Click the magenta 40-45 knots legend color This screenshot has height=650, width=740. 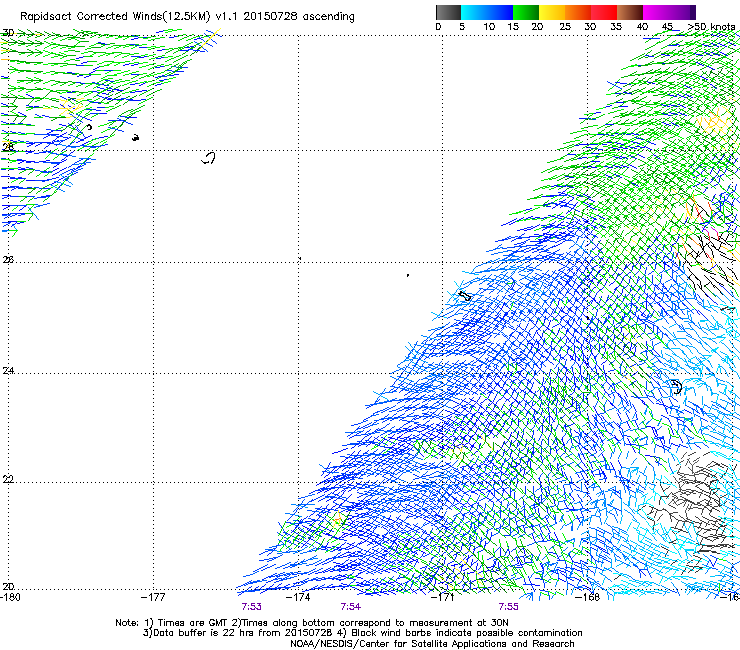[x=656, y=12]
